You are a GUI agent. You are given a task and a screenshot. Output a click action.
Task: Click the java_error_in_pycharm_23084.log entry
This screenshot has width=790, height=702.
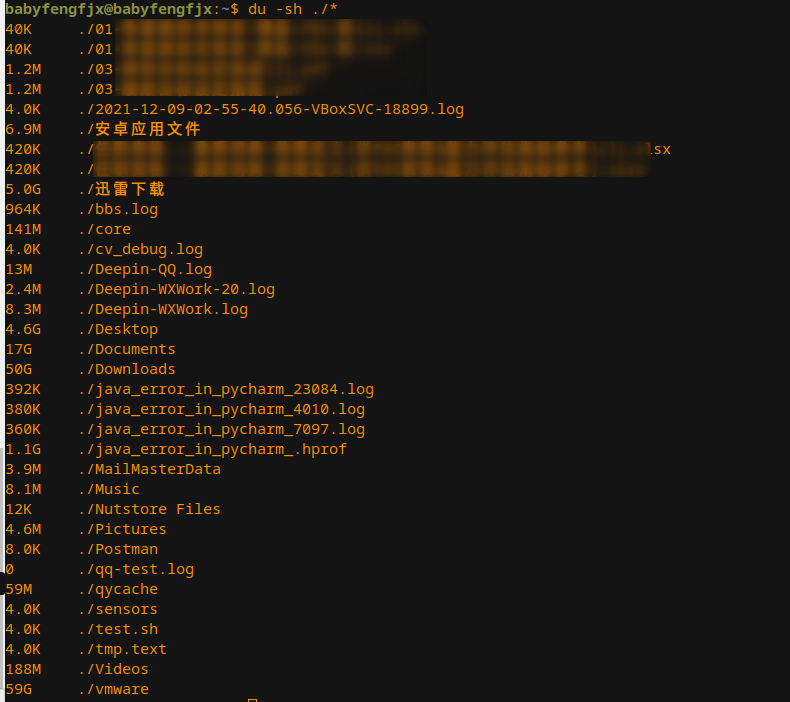pos(226,389)
